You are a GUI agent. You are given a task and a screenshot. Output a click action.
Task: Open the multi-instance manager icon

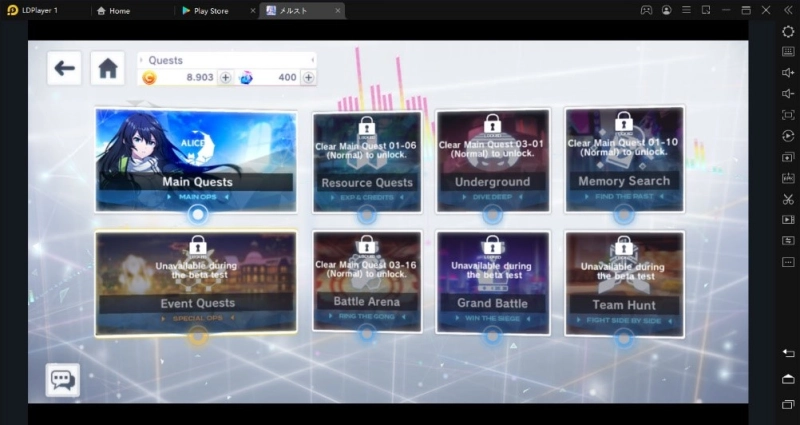click(x=788, y=157)
